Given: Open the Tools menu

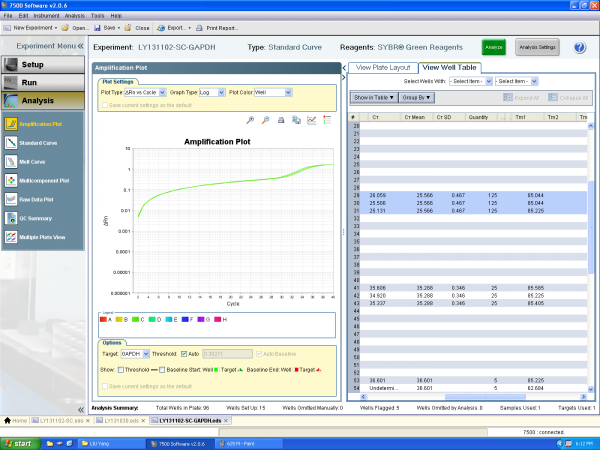Looking at the screenshot, I should [x=97, y=16].
